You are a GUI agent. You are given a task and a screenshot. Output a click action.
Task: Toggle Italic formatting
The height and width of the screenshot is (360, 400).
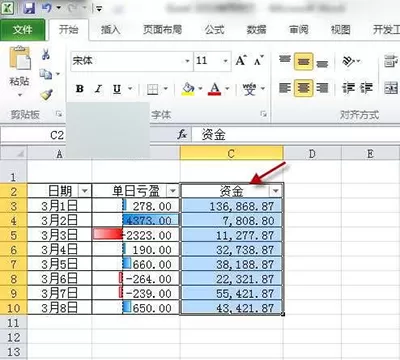(98, 89)
